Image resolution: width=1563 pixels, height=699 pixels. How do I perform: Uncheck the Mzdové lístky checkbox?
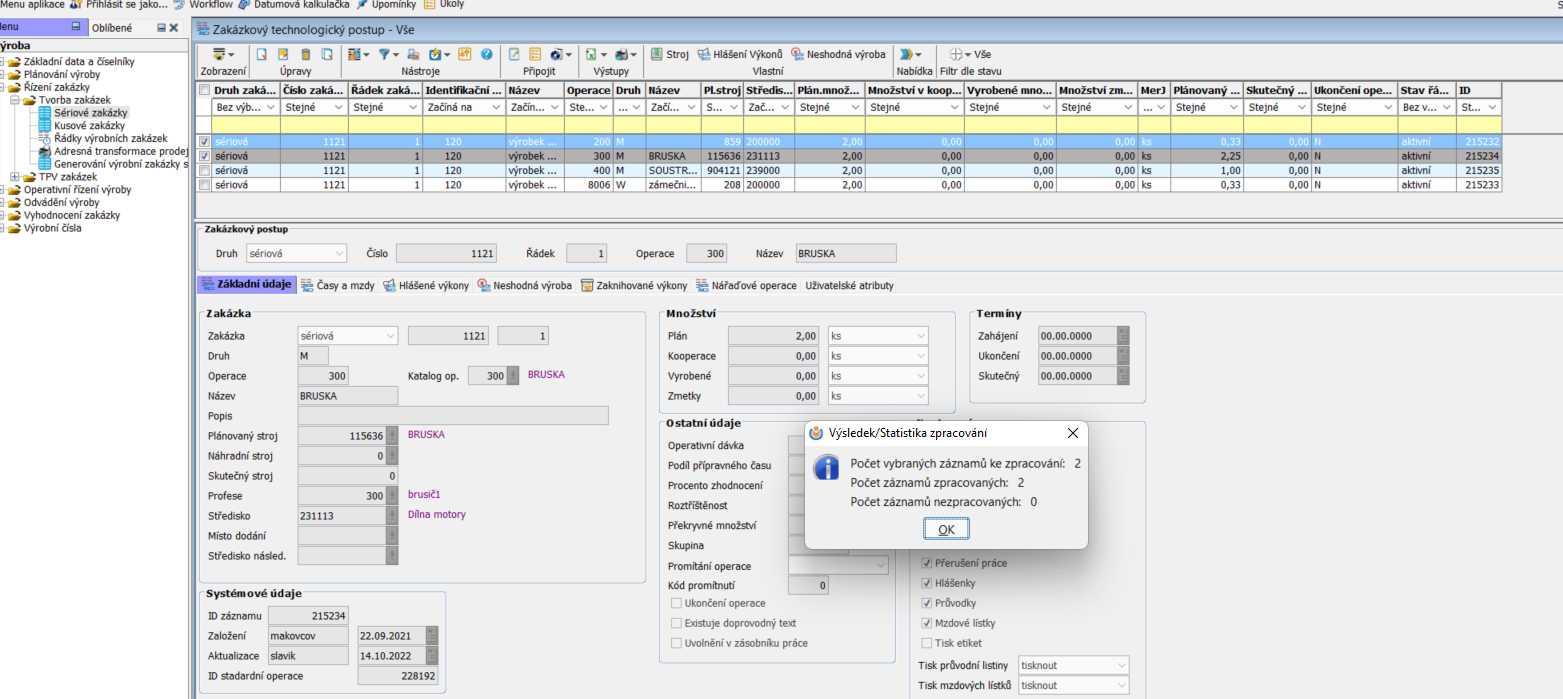coord(927,623)
